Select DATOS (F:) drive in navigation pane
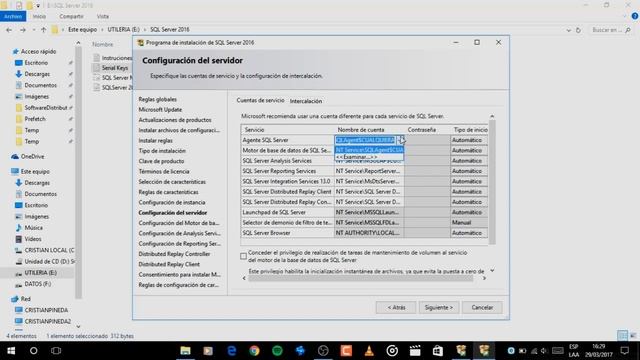The image size is (640, 360). [x=38, y=284]
